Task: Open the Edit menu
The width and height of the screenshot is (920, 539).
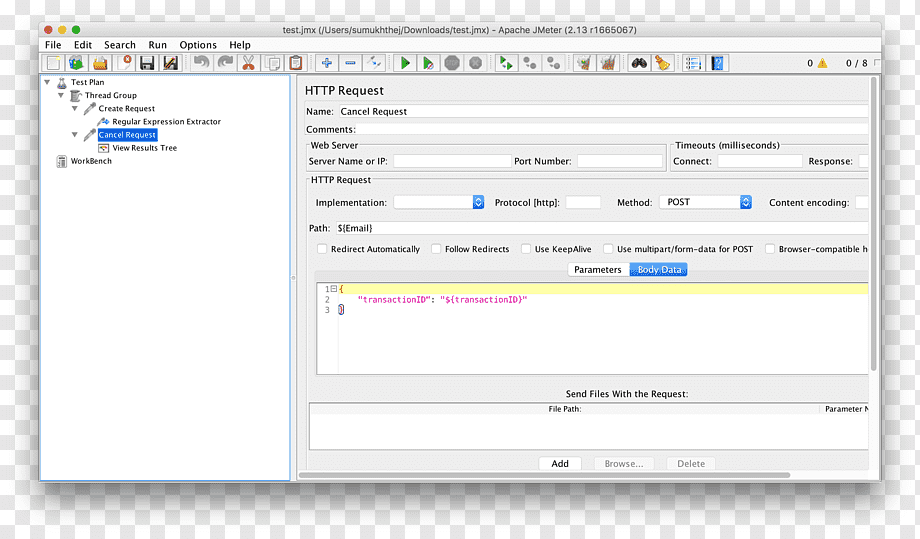Action: [83, 45]
